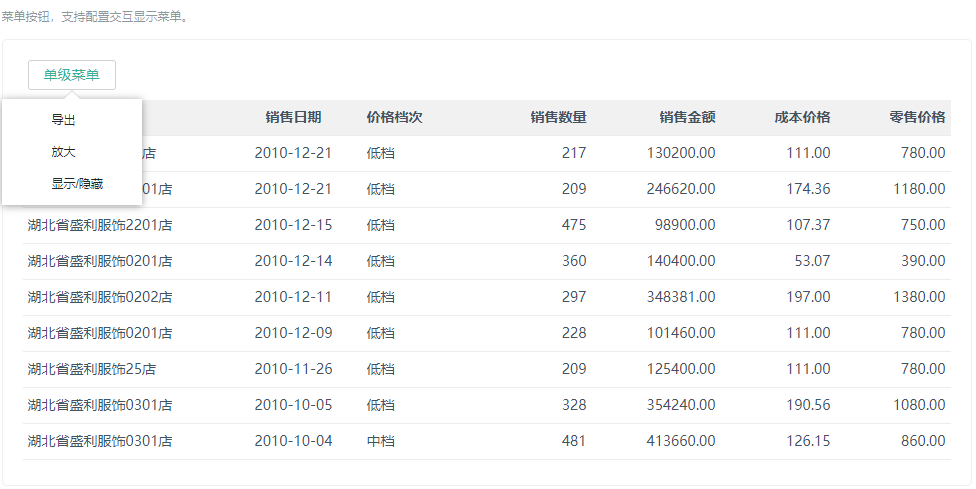
Task: Click the 价格档次 column header
Action: (x=394, y=117)
